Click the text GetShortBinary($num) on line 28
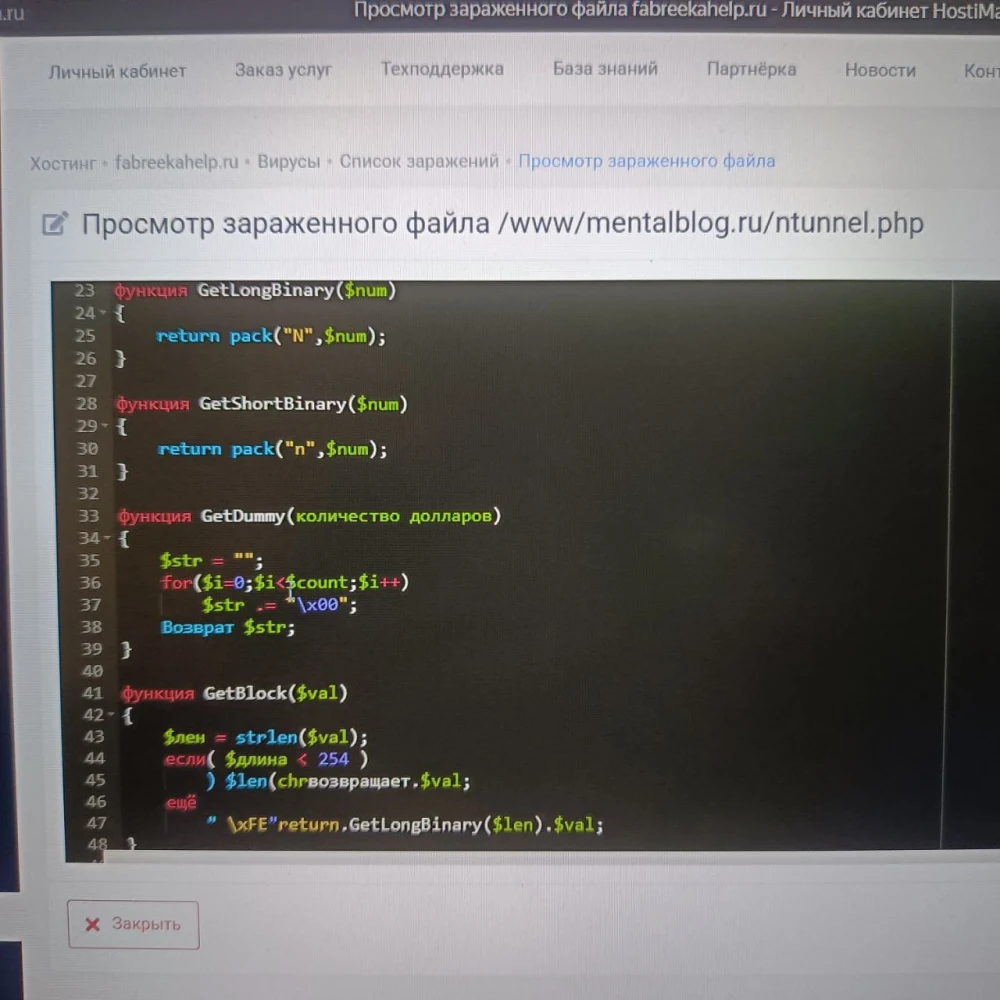 pos(303,404)
